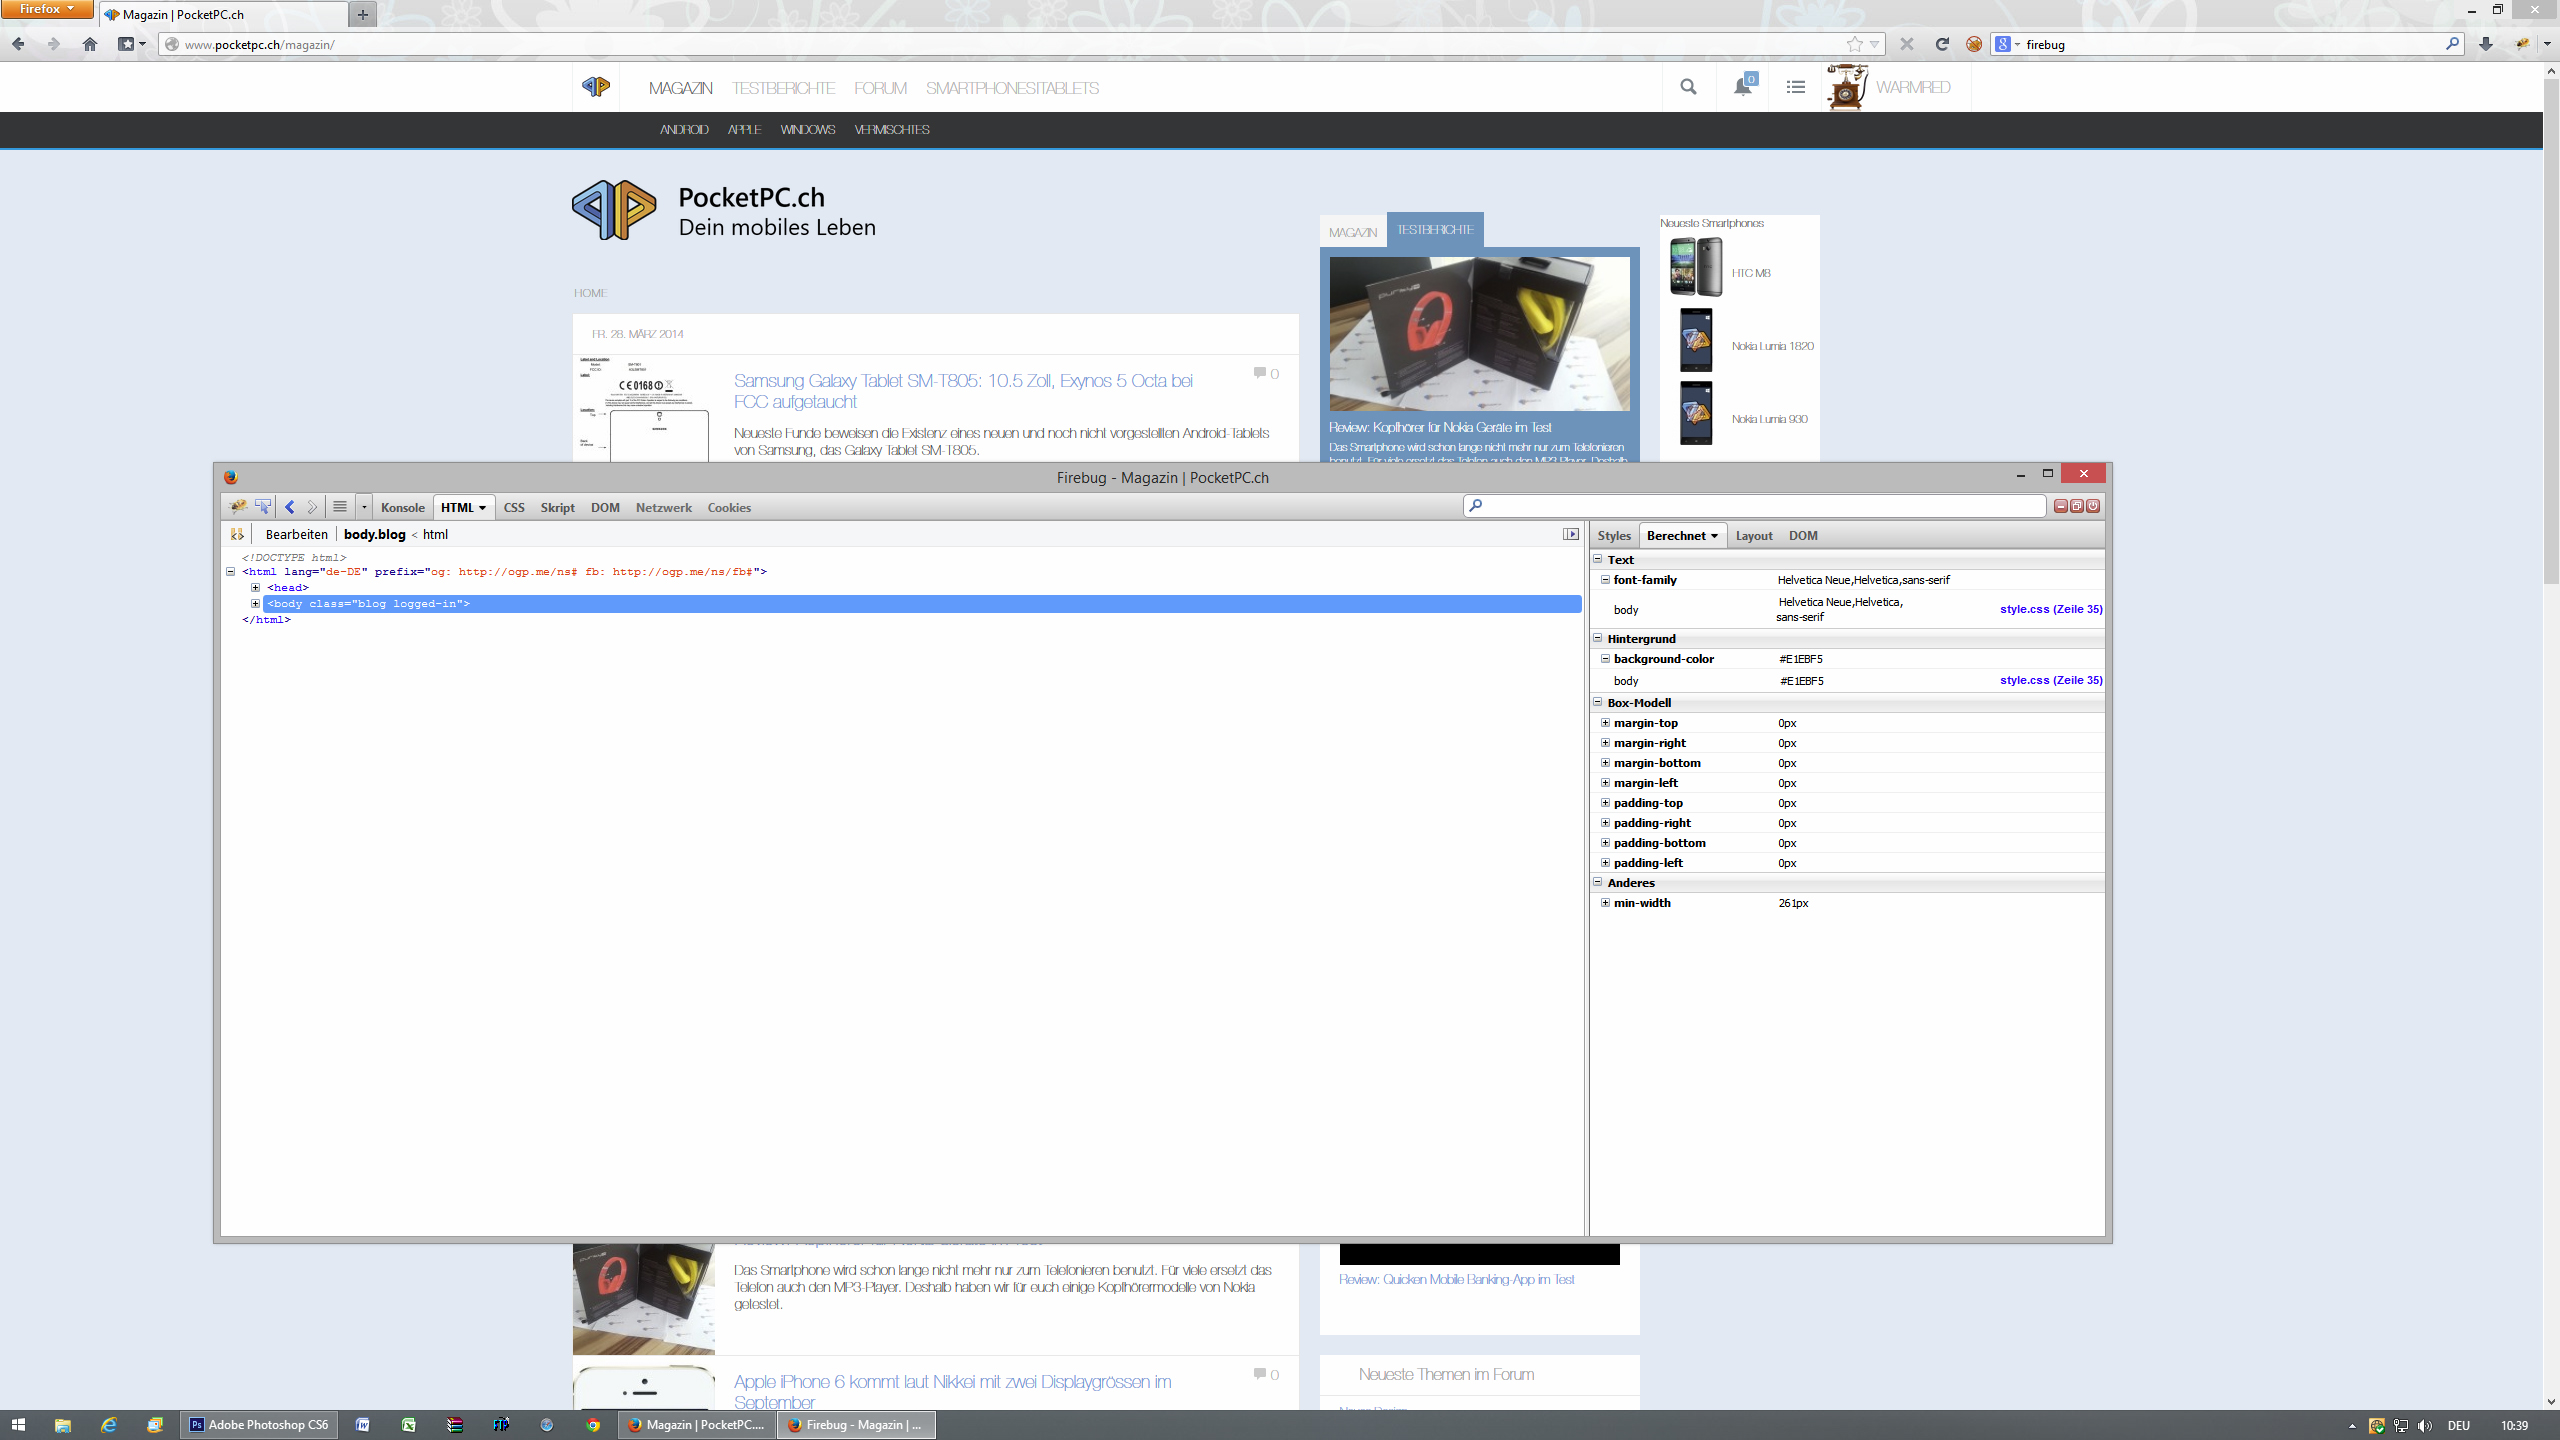2560x1440 pixels.
Task: Collapse the Text section in Berechnet panel
Action: coord(1597,560)
